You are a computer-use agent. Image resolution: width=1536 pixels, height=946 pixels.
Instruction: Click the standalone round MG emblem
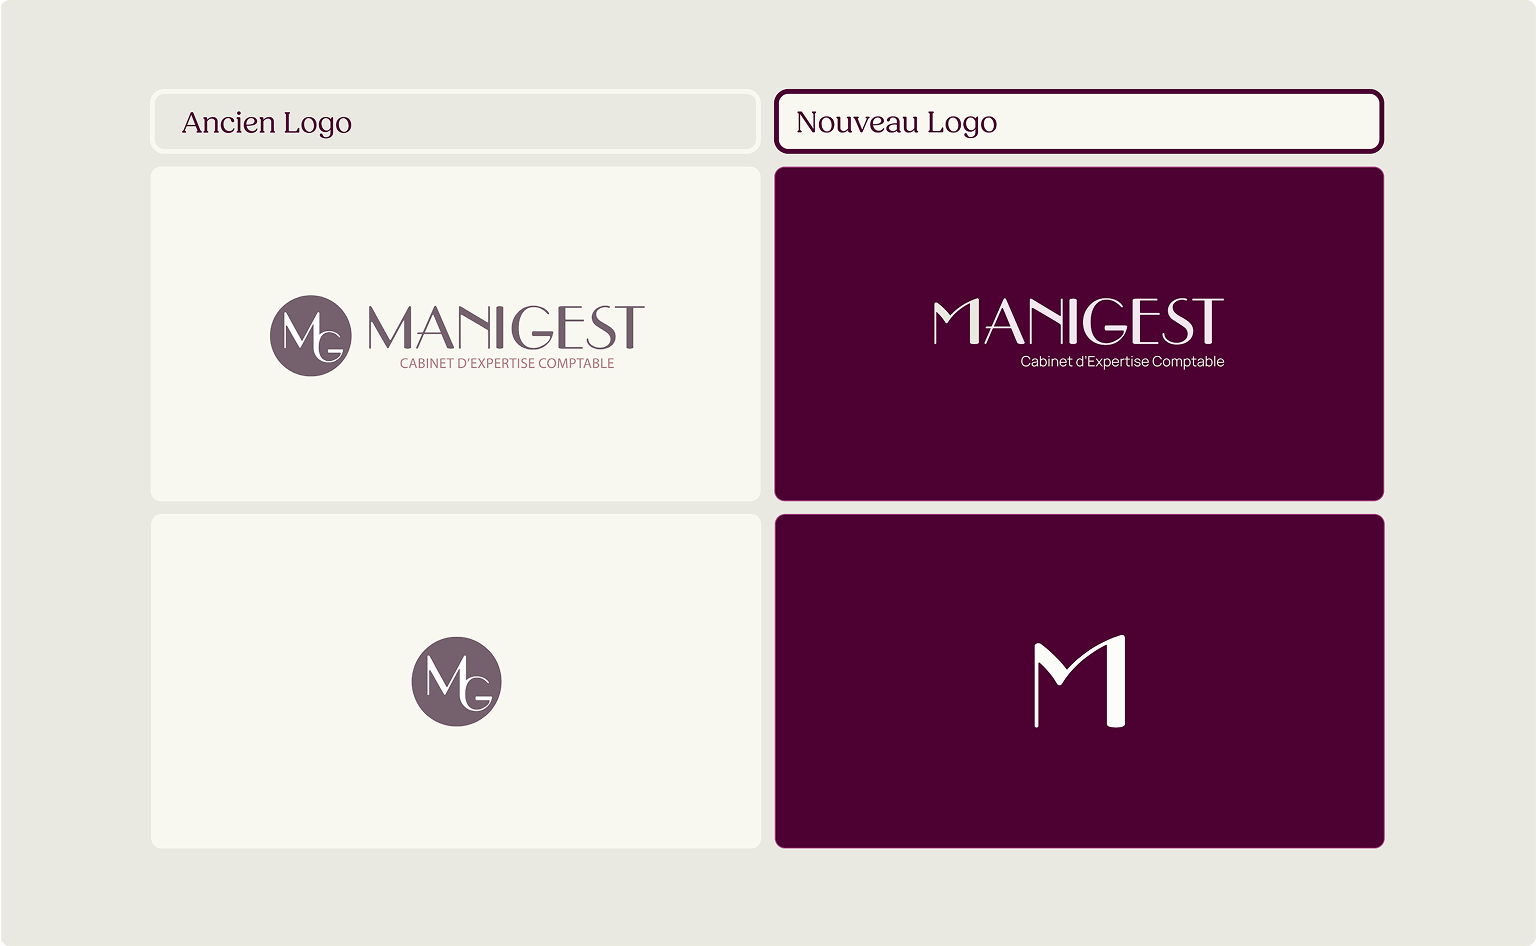(456, 681)
